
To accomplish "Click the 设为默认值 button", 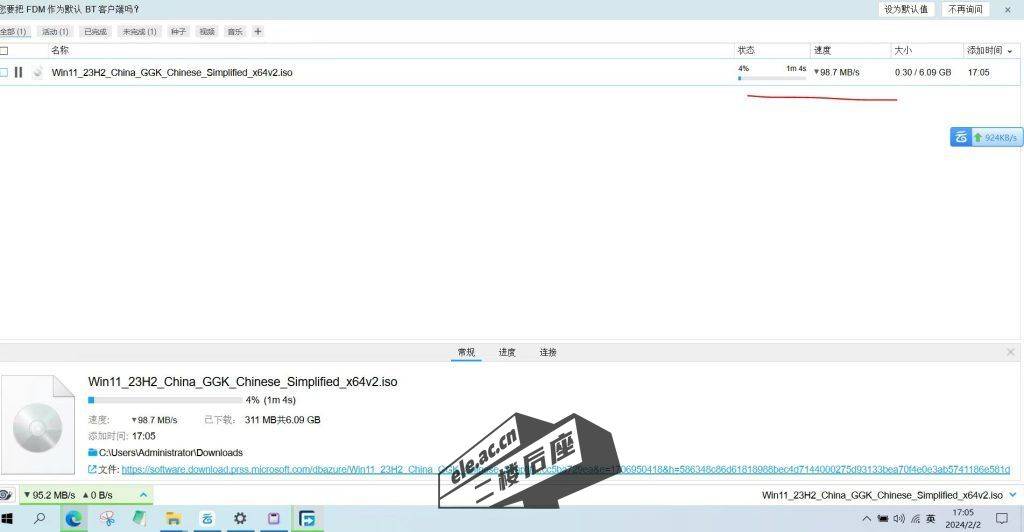I will (x=906, y=9).
